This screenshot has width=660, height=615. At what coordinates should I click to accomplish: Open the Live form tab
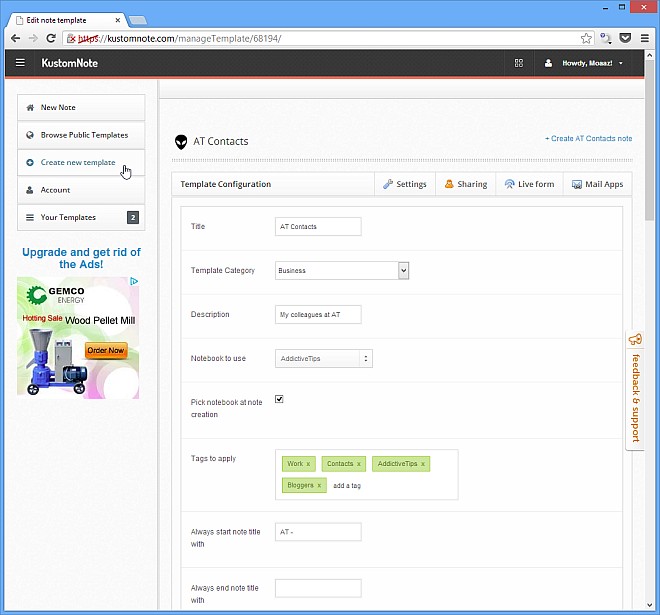point(530,184)
